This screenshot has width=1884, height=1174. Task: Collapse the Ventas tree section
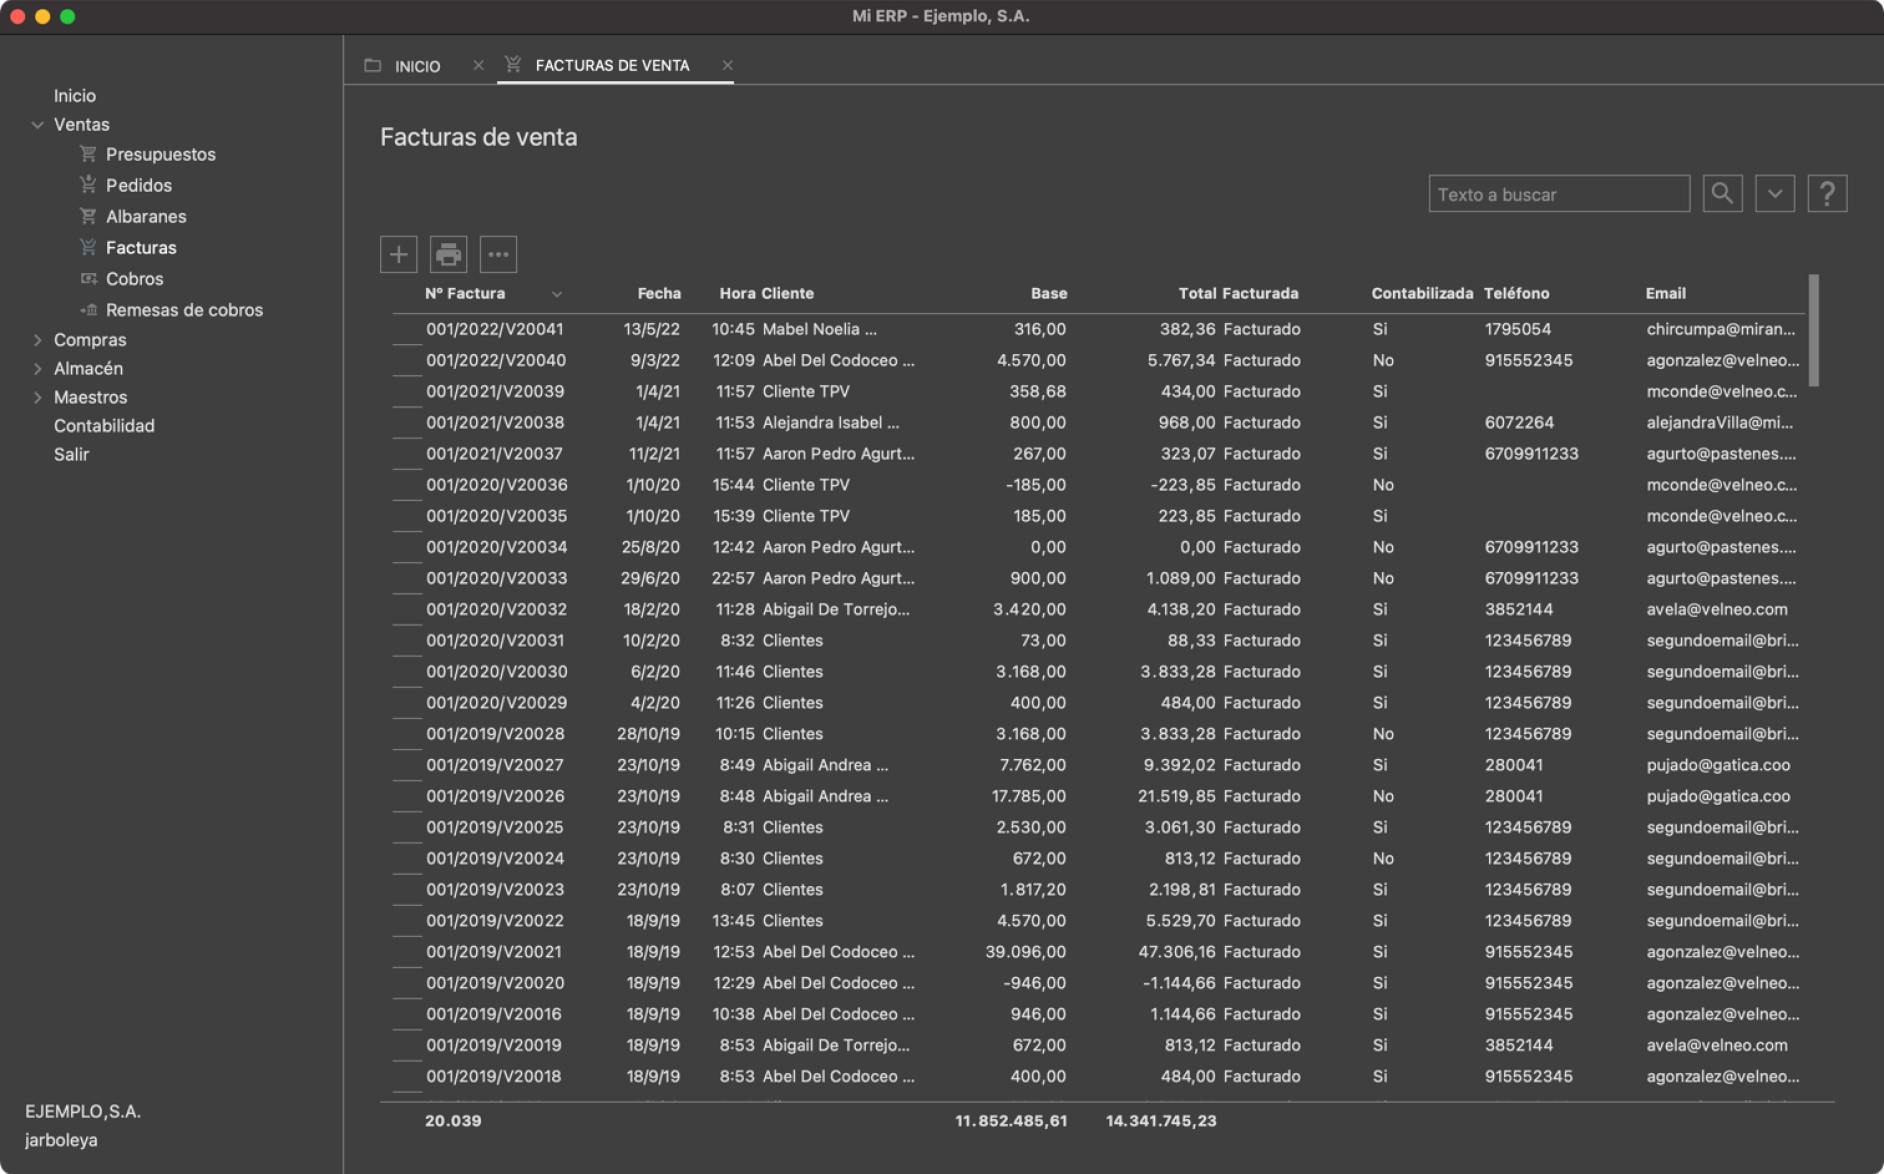[37, 125]
